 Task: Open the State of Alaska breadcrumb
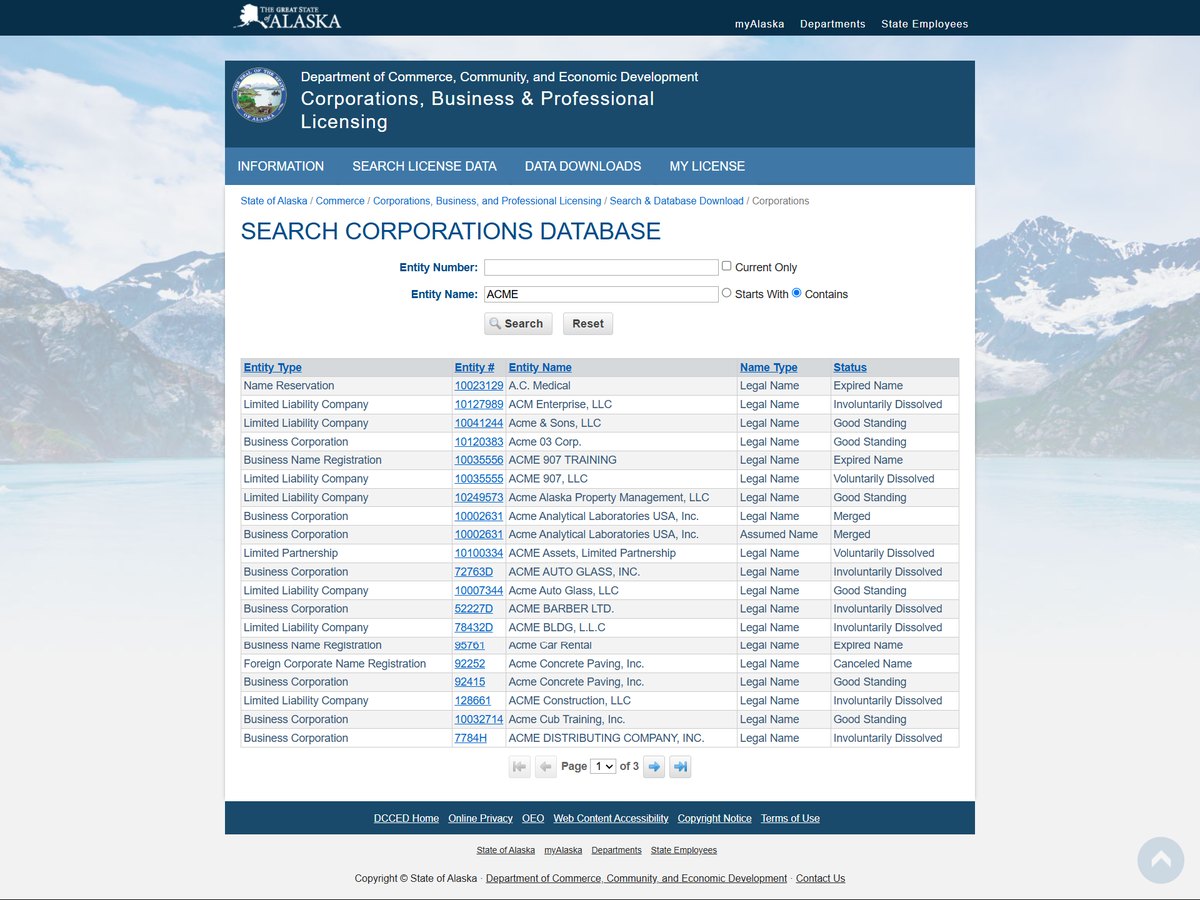[274, 201]
